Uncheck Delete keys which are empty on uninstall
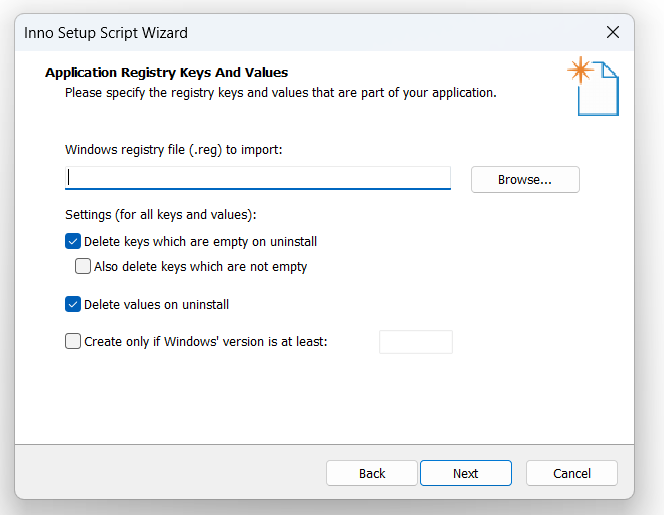 coord(73,241)
